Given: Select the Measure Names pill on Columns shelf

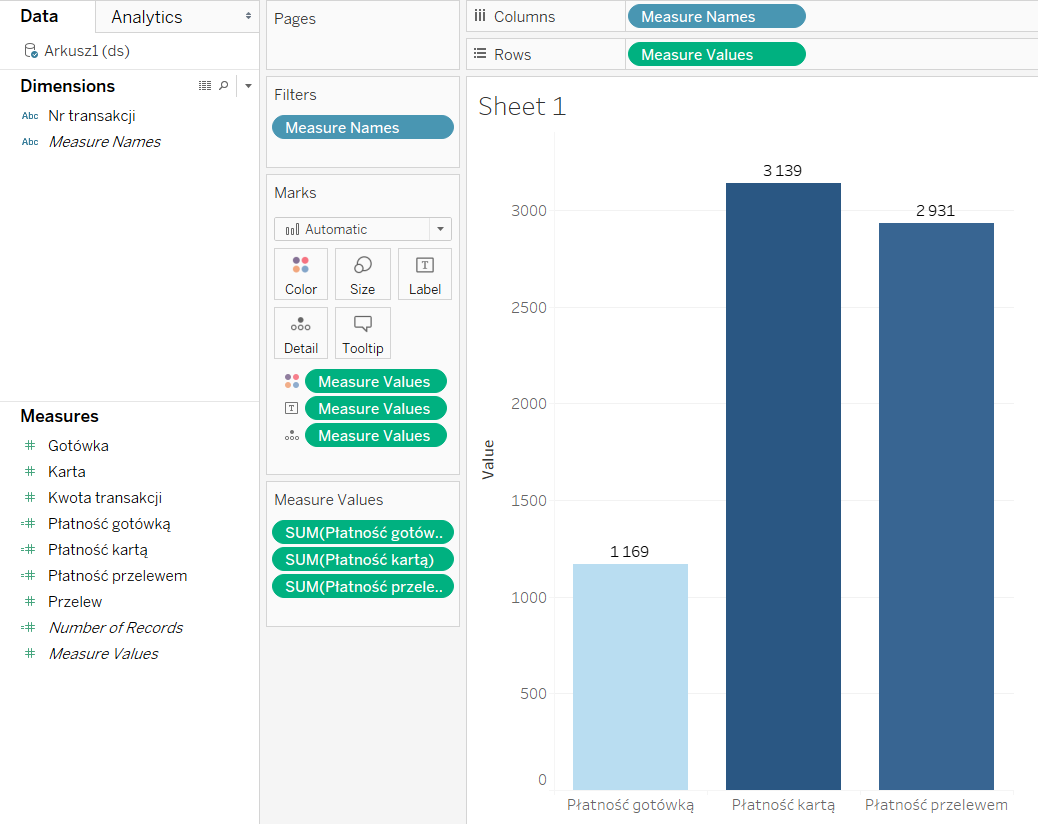Looking at the screenshot, I should click(x=715, y=17).
